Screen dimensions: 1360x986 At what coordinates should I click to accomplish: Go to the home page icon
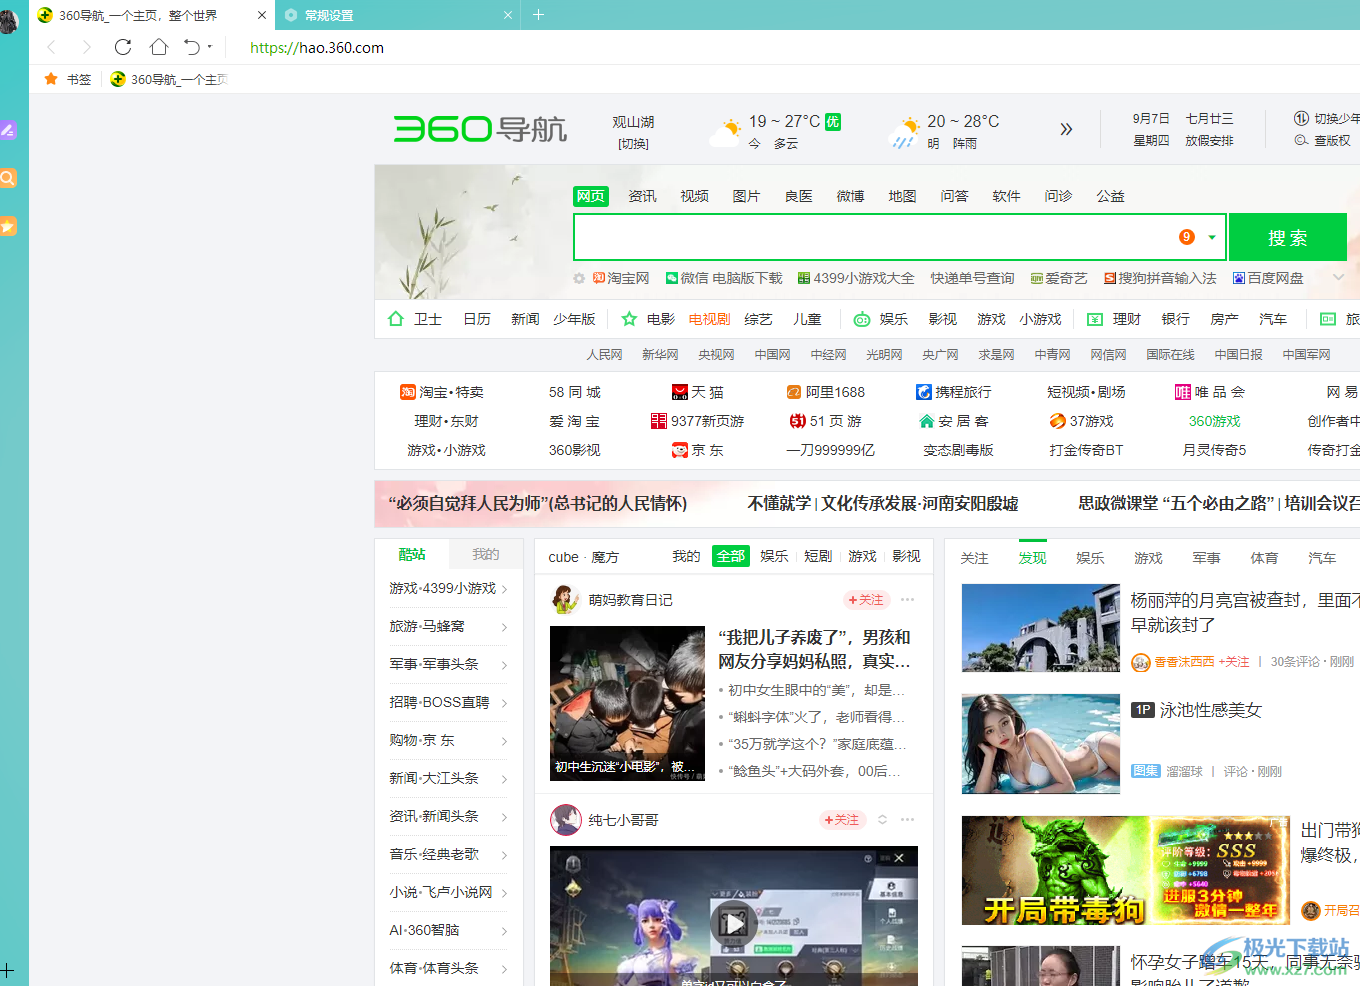[x=158, y=47]
